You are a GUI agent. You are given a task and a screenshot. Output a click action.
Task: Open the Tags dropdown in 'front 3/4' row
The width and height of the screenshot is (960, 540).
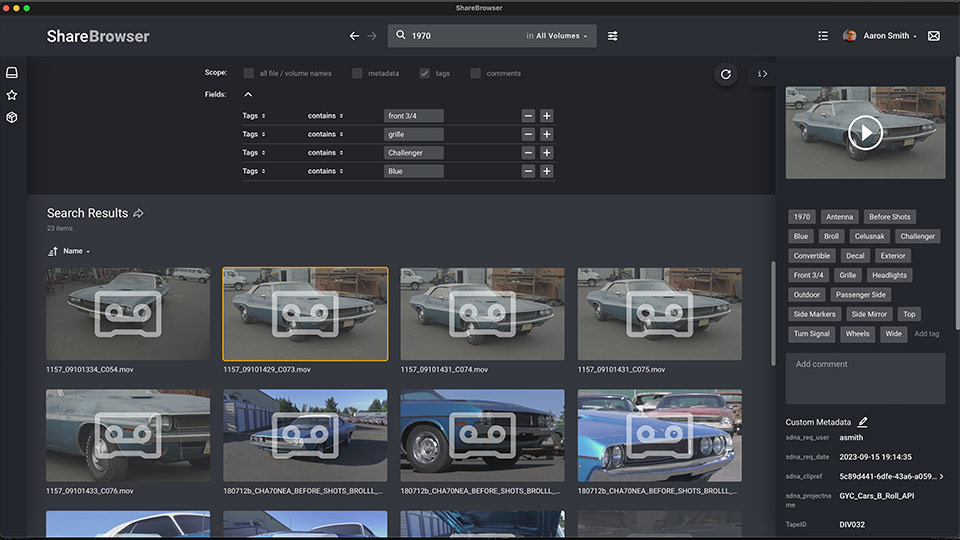pyautogui.click(x=253, y=116)
